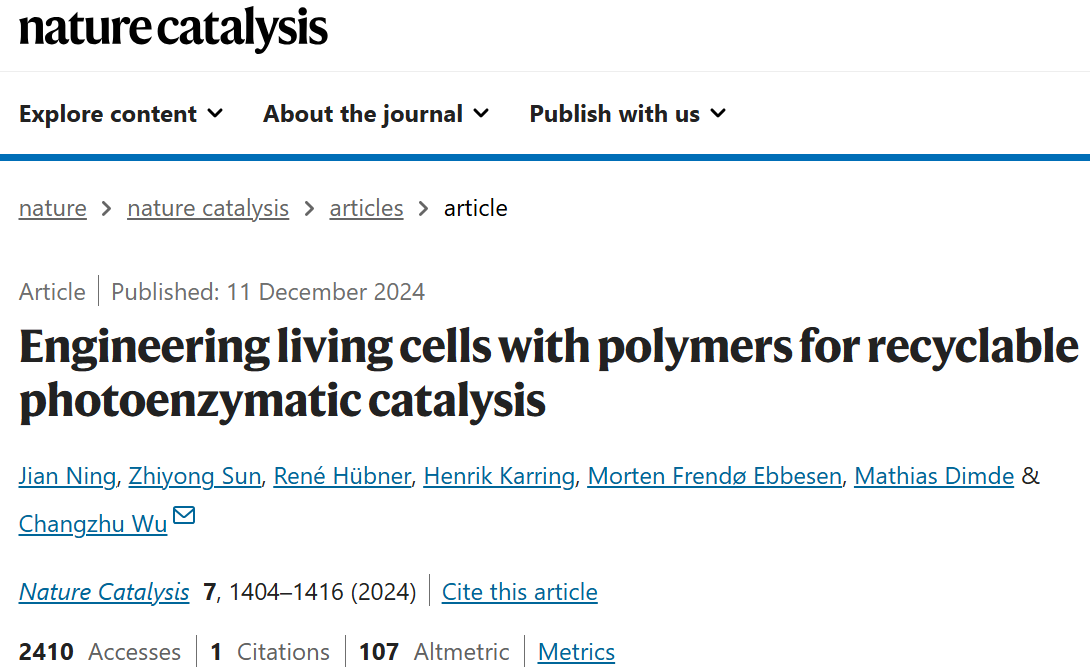
Task: Open the nature catalysis breadcrumb link
Action: coord(208,208)
